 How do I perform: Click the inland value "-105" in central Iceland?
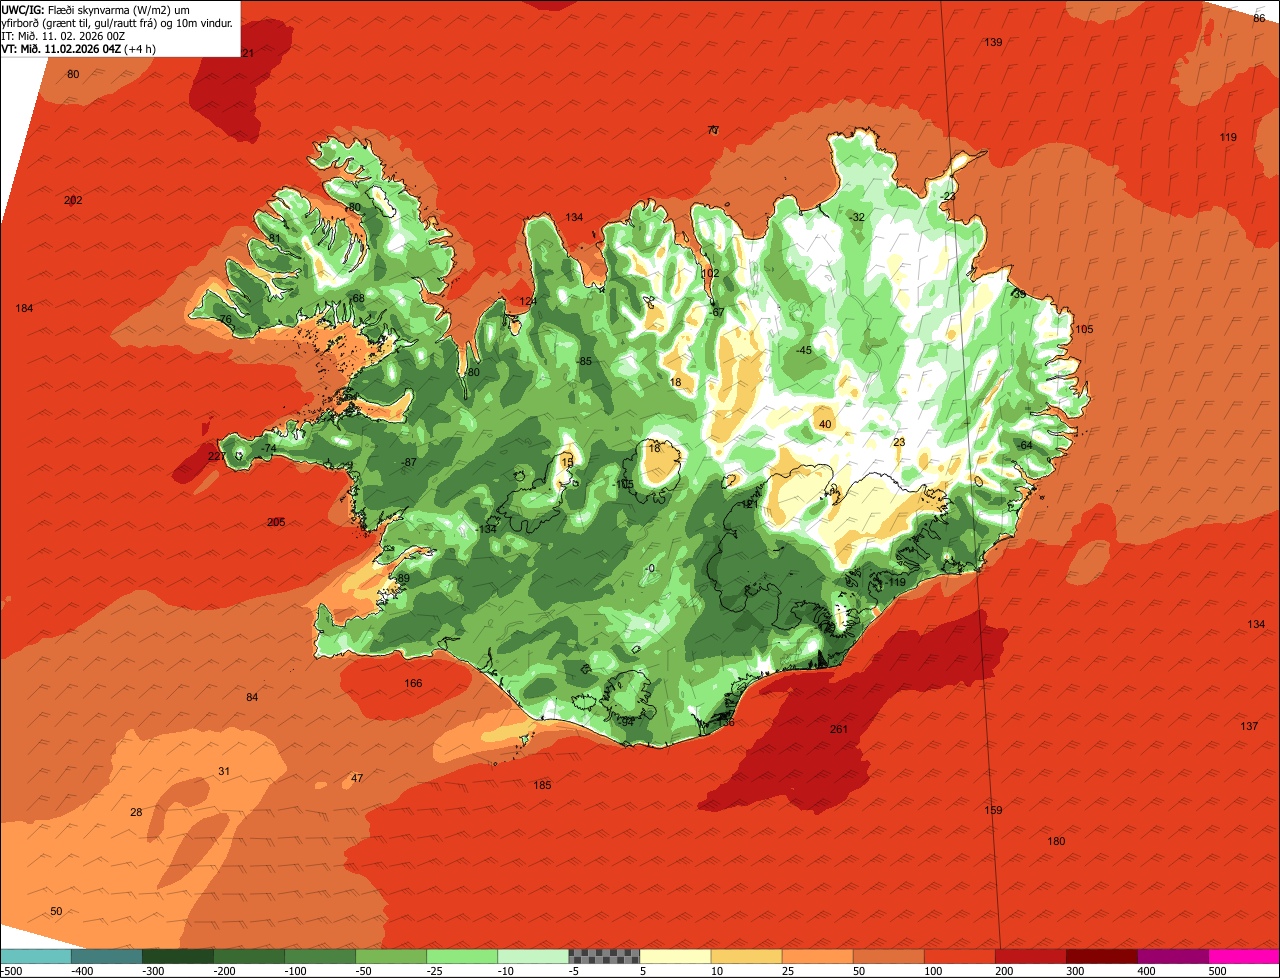[623, 484]
